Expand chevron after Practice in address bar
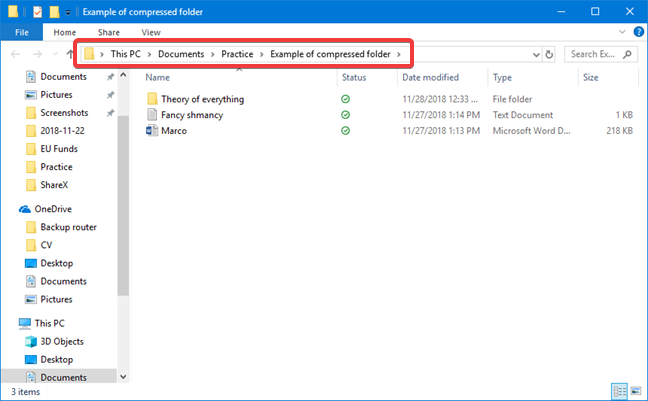Viewport: 648px width, 401px height. pos(262,55)
